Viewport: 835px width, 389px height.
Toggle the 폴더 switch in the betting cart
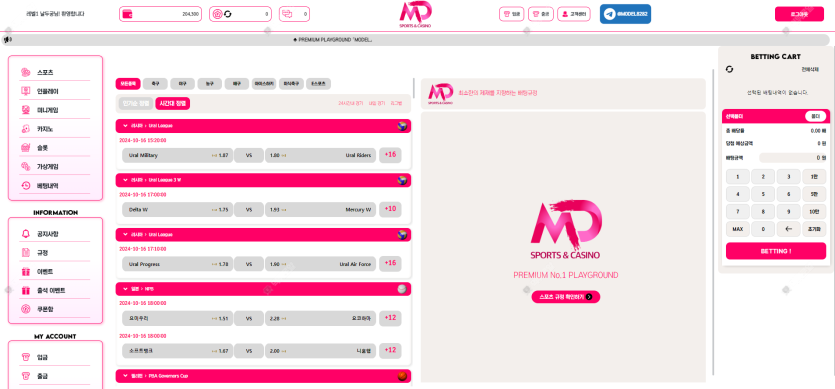click(815, 116)
